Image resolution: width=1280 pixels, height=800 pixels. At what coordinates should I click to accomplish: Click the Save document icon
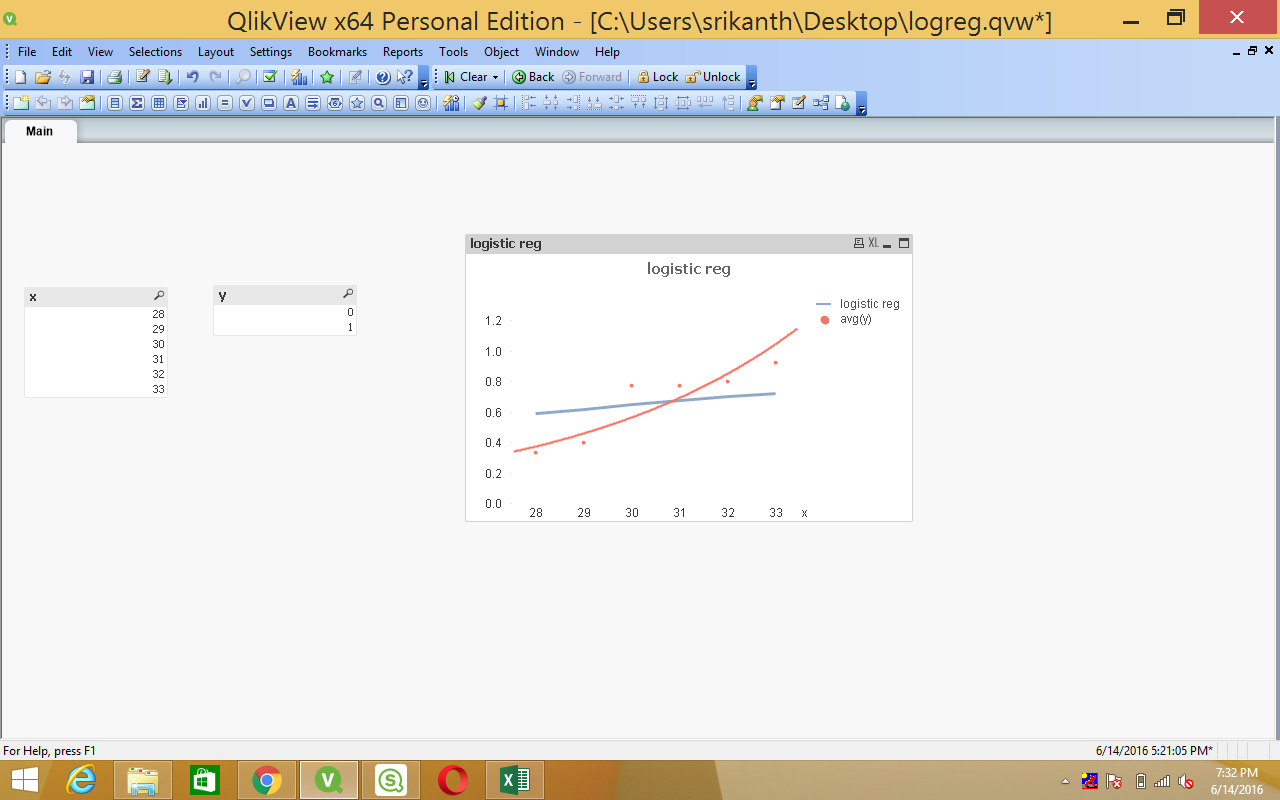(87, 77)
